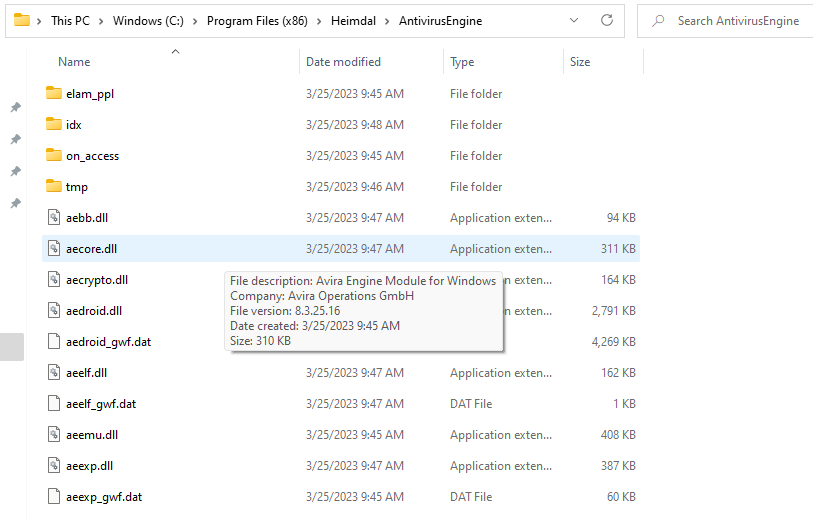The height and width of the screenshot is (532, 813).
Task: Click the Size column header
Action: [580, 62]
